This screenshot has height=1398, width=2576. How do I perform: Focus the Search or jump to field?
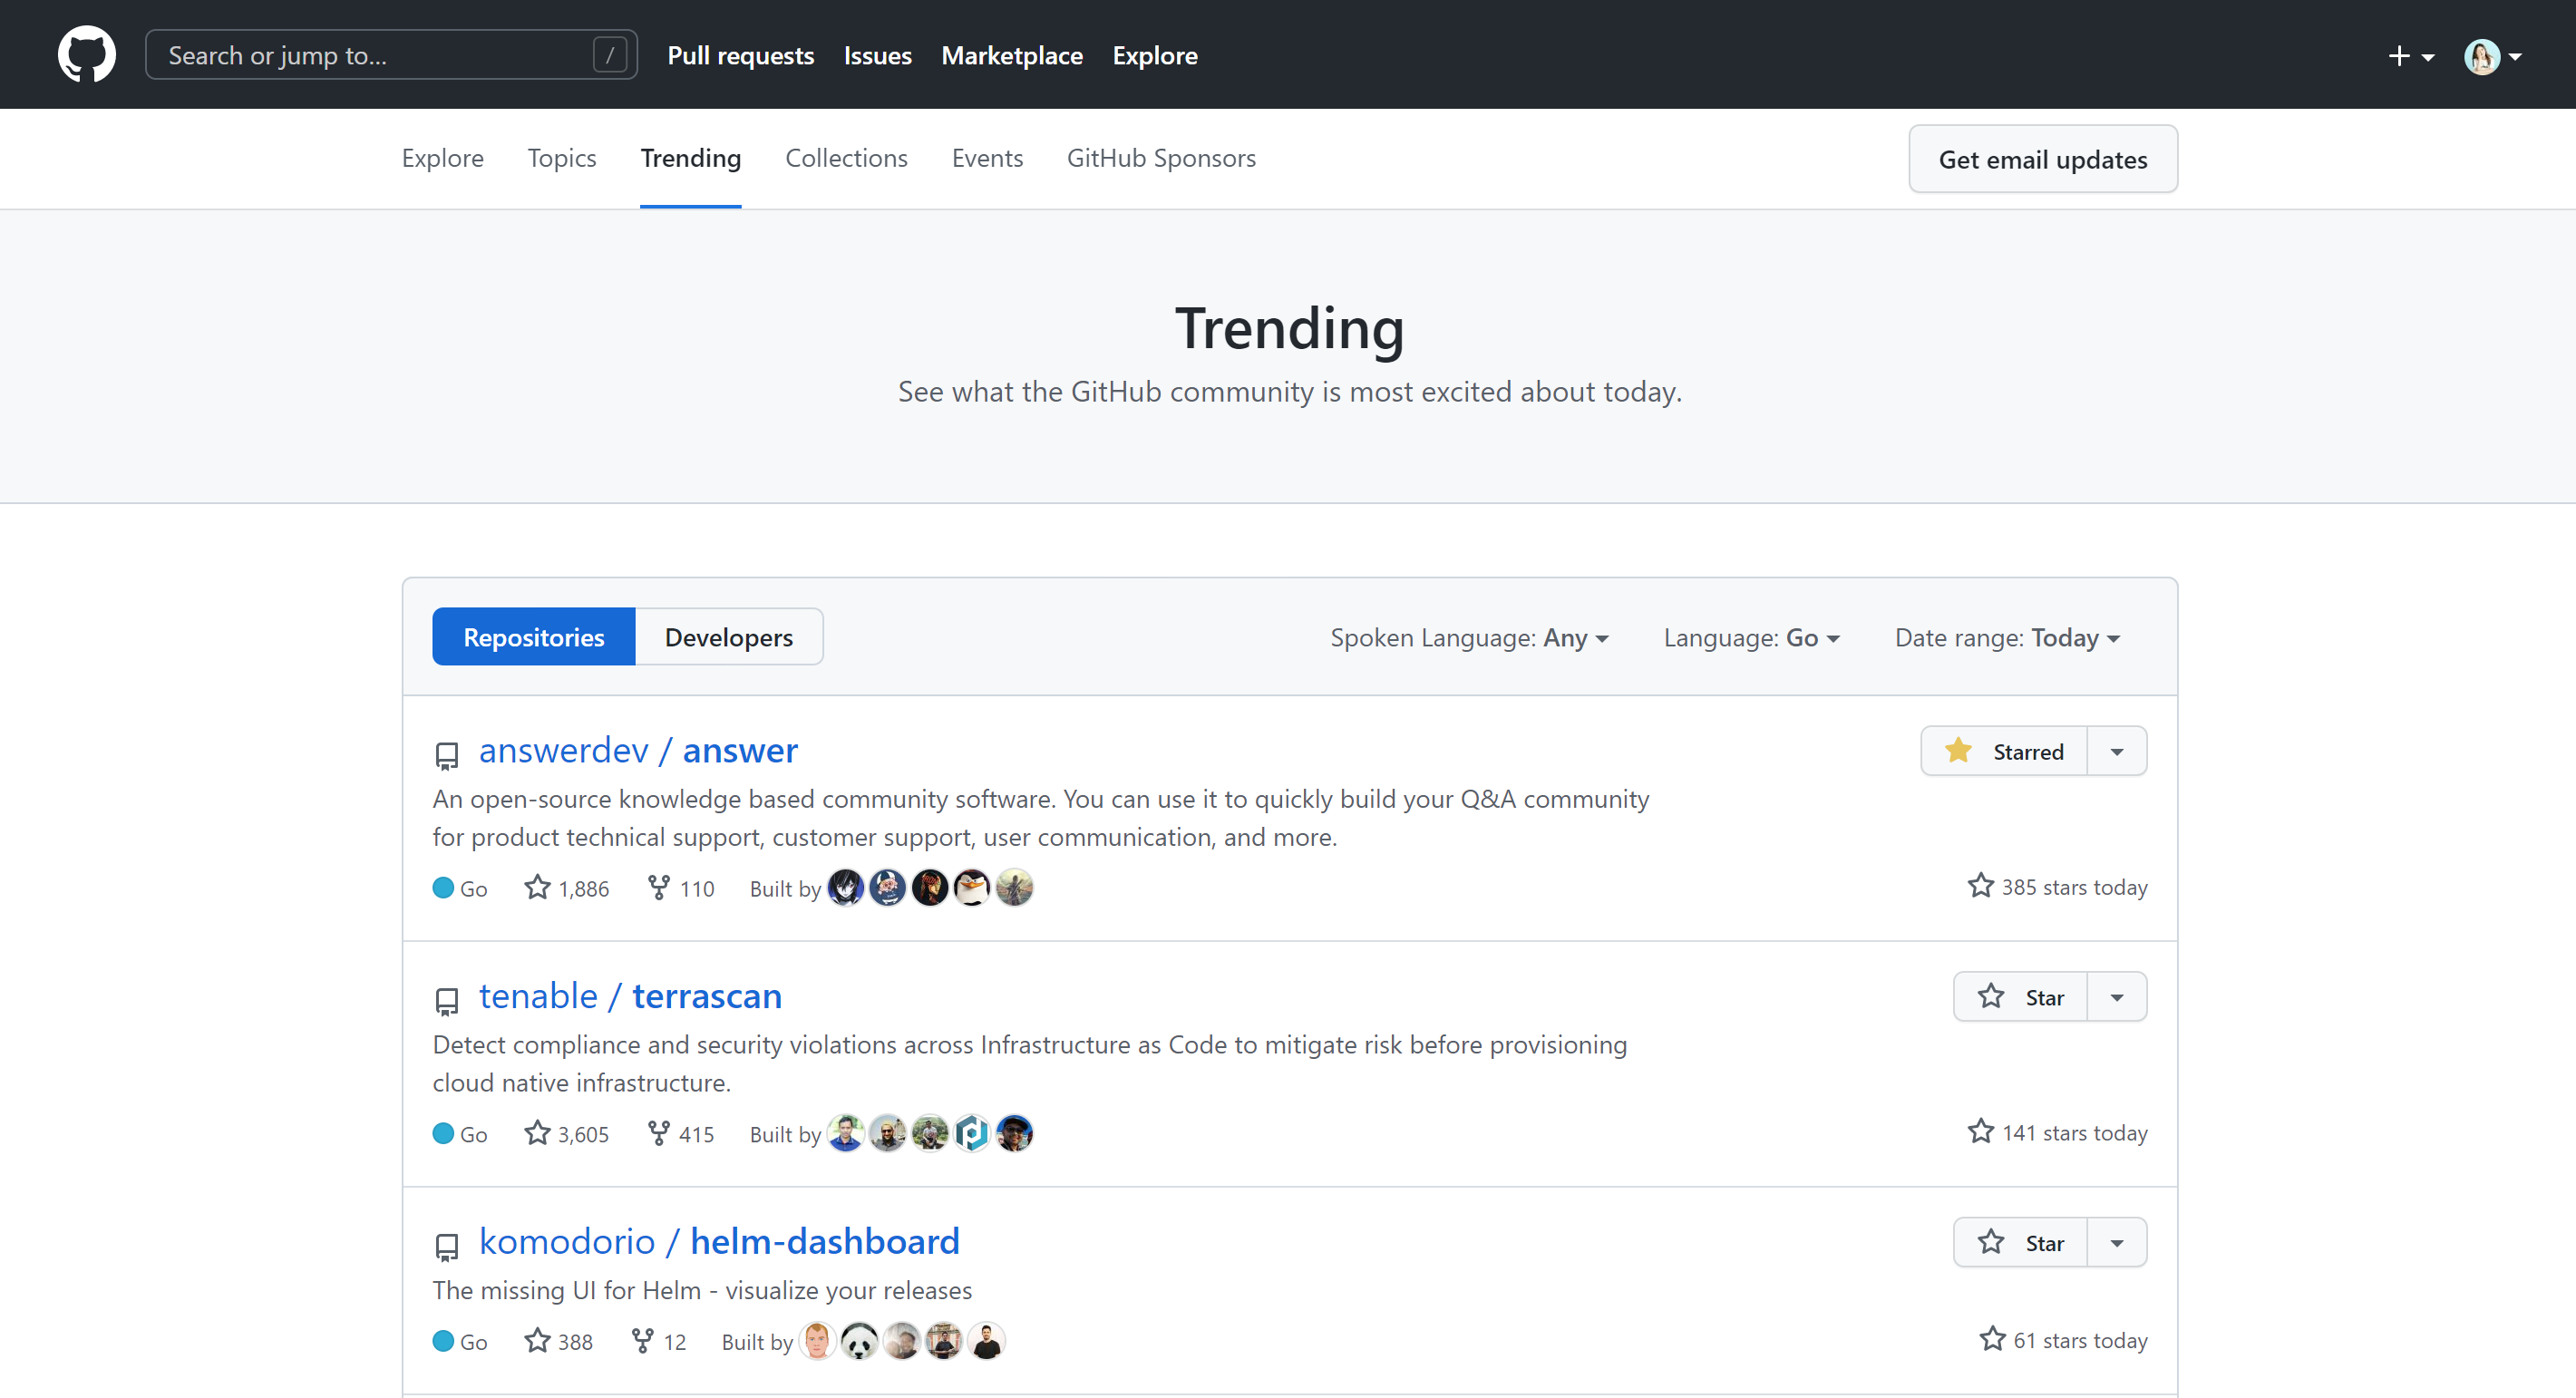(391, 55)
